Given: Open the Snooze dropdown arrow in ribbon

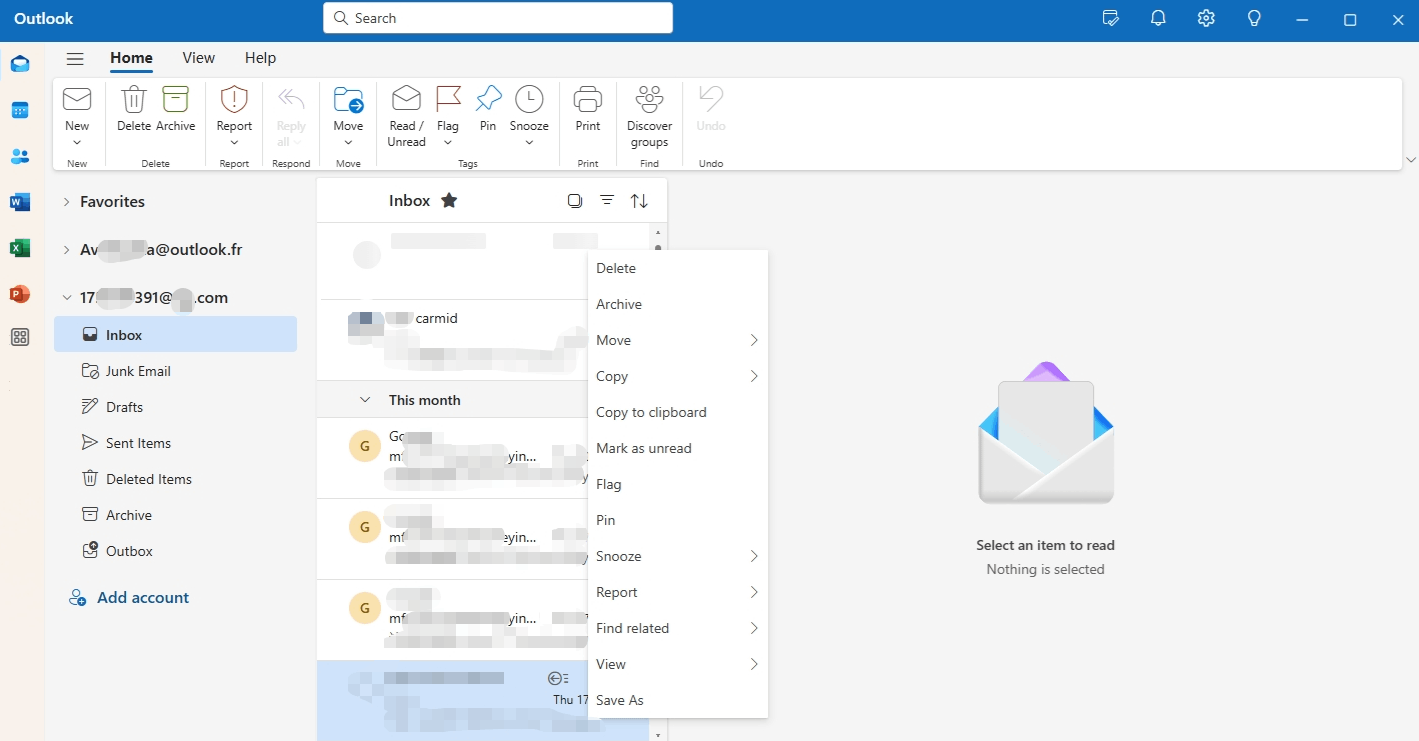Looking at the screenshot, I should click(529, 143).
